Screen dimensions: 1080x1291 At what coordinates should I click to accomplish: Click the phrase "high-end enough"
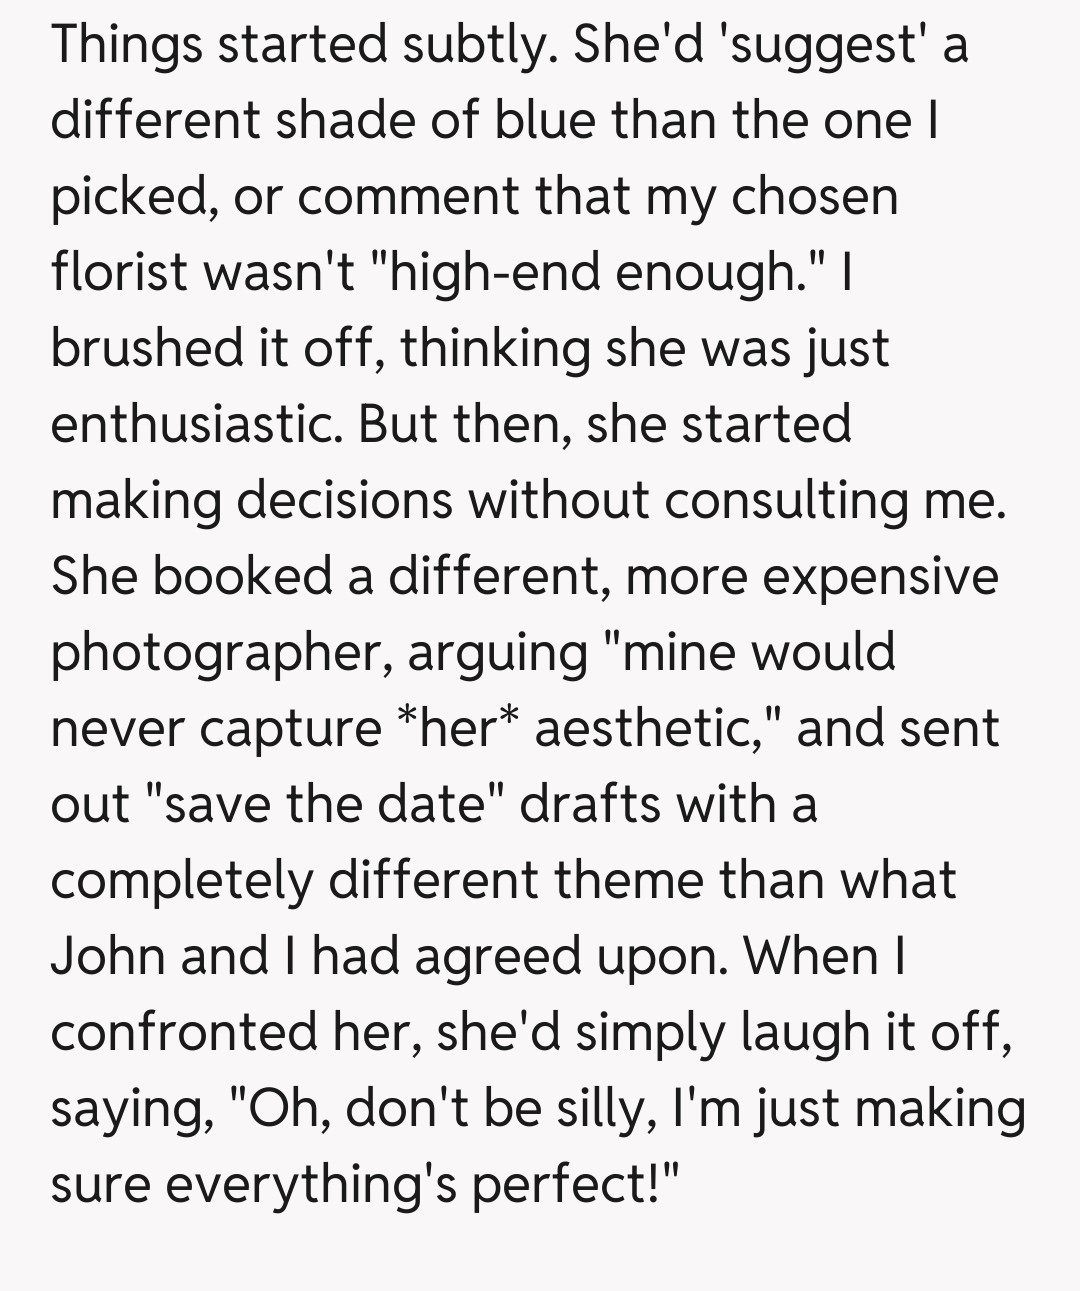click(x=591, y=272)
